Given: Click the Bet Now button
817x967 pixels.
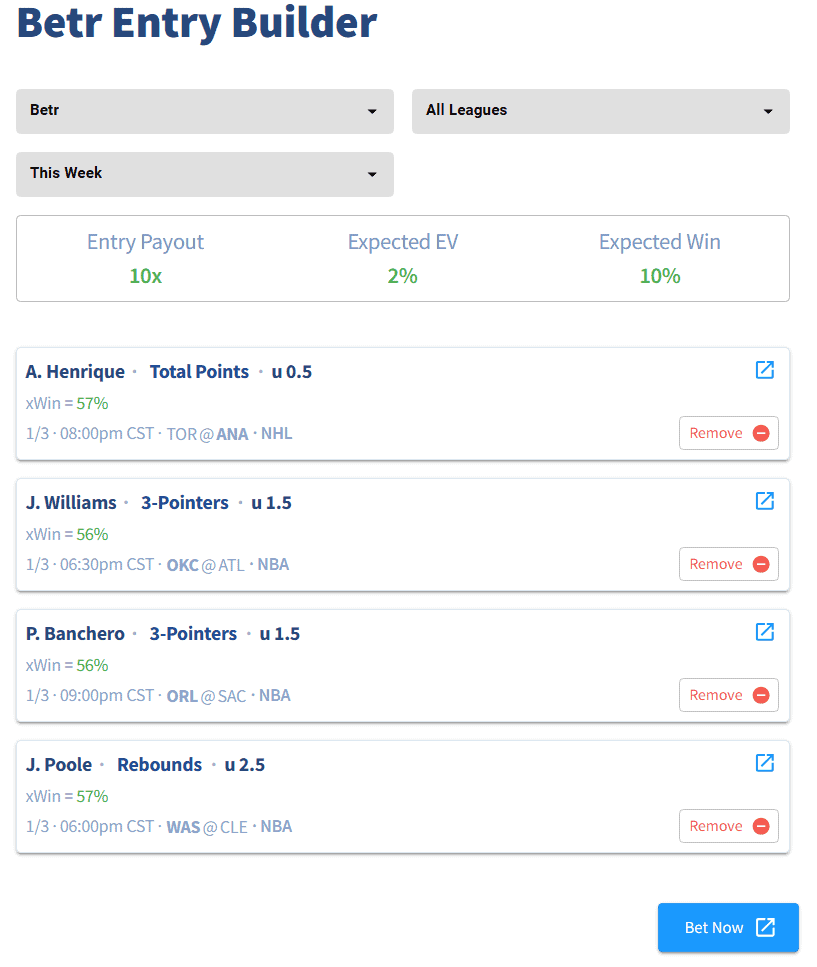Looking at the screenshot, I should pos(728,928).
